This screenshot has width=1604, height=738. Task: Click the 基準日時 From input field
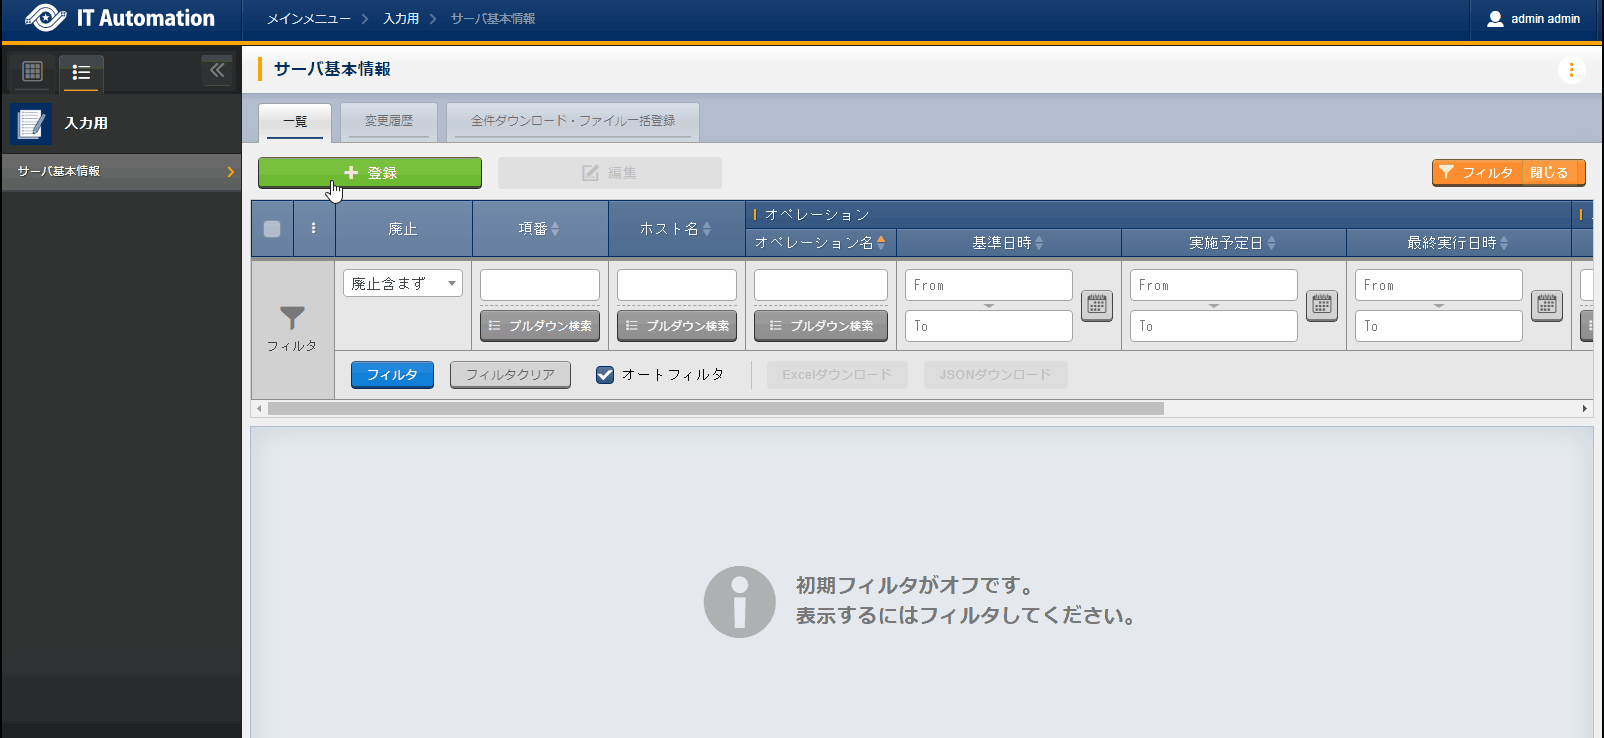point(988,285)
